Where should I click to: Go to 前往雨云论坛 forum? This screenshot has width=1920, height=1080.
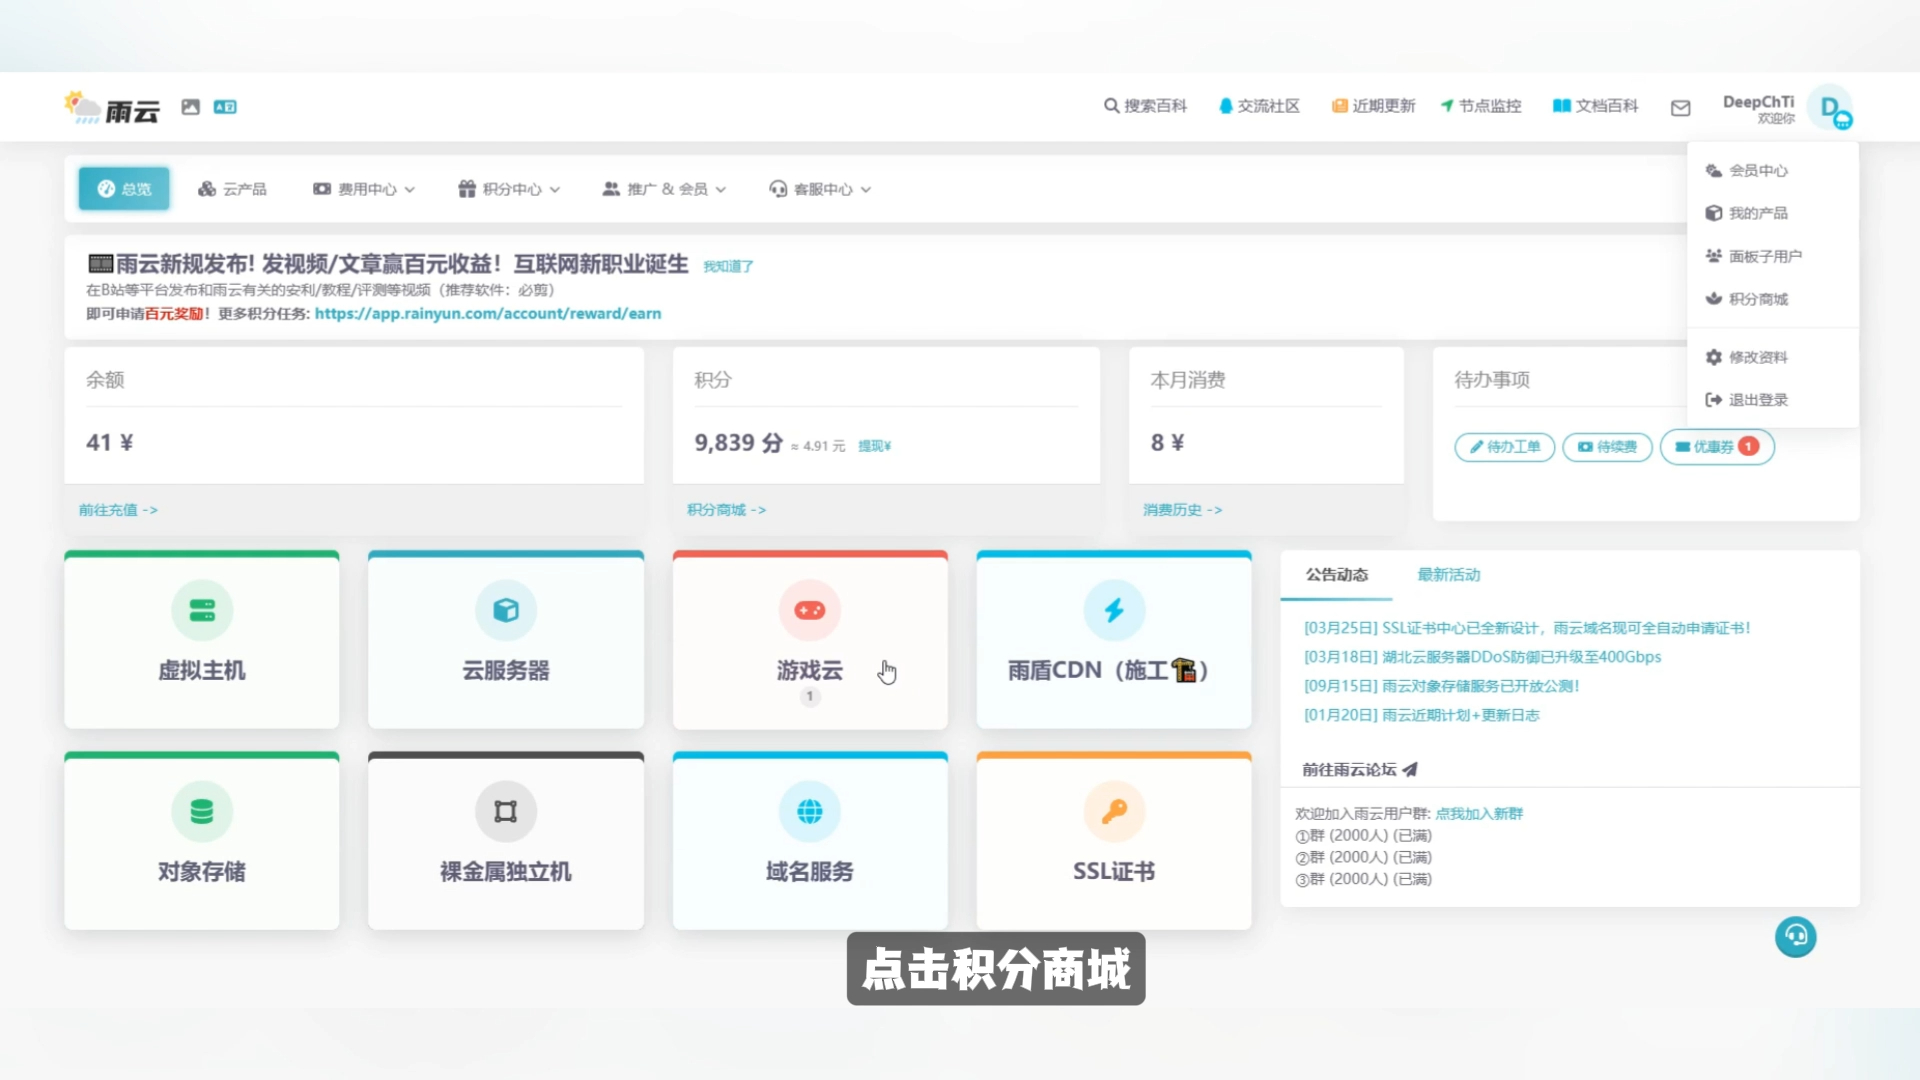(1359, 770)
